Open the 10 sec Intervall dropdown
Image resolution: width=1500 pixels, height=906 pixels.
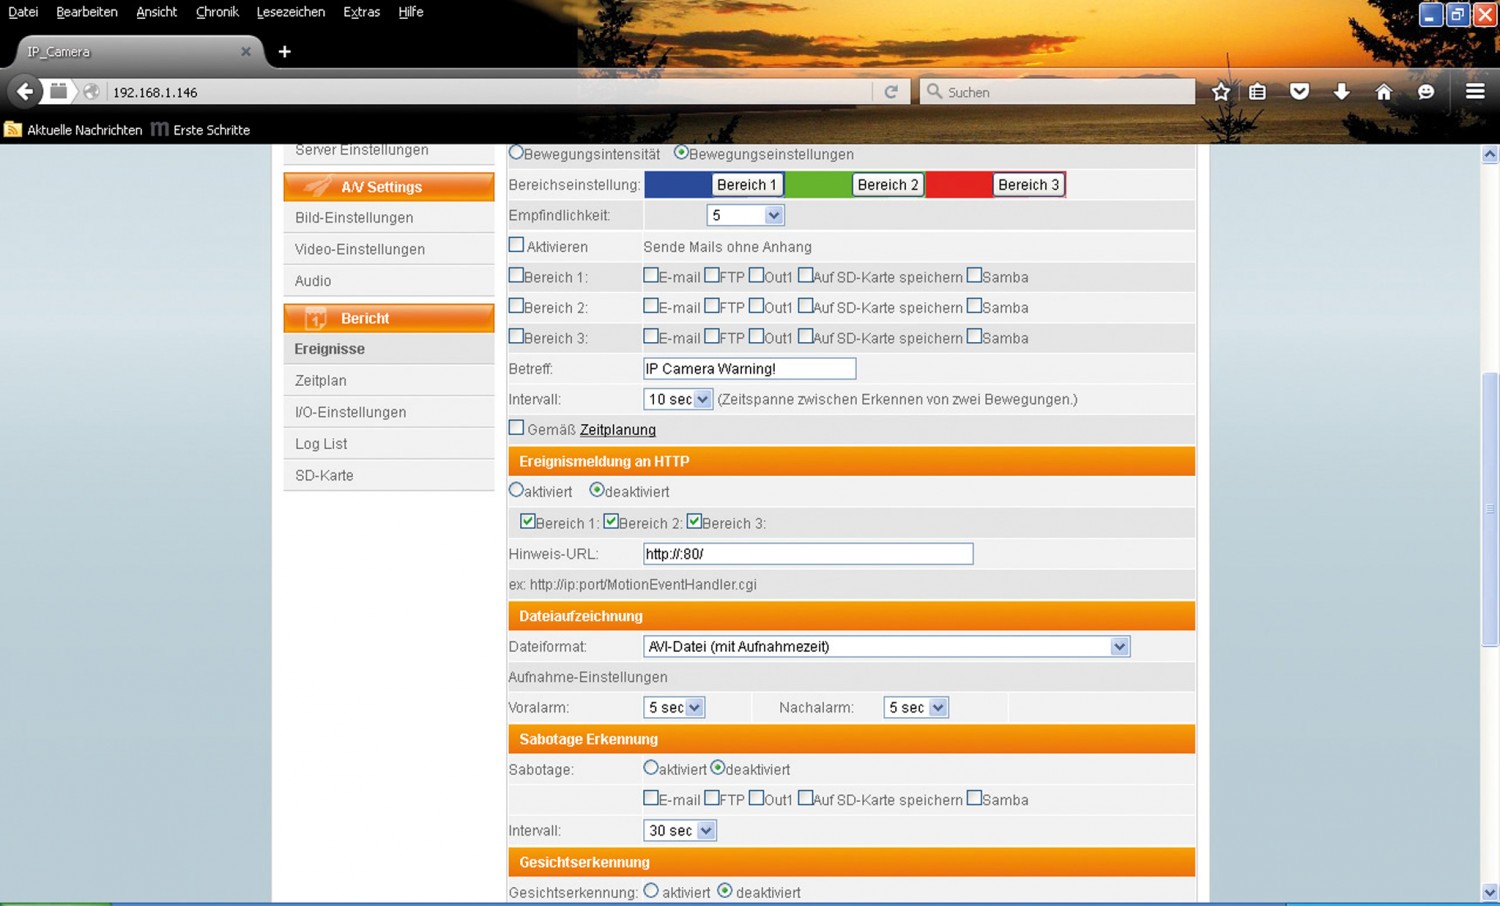[x=677, y=399]
